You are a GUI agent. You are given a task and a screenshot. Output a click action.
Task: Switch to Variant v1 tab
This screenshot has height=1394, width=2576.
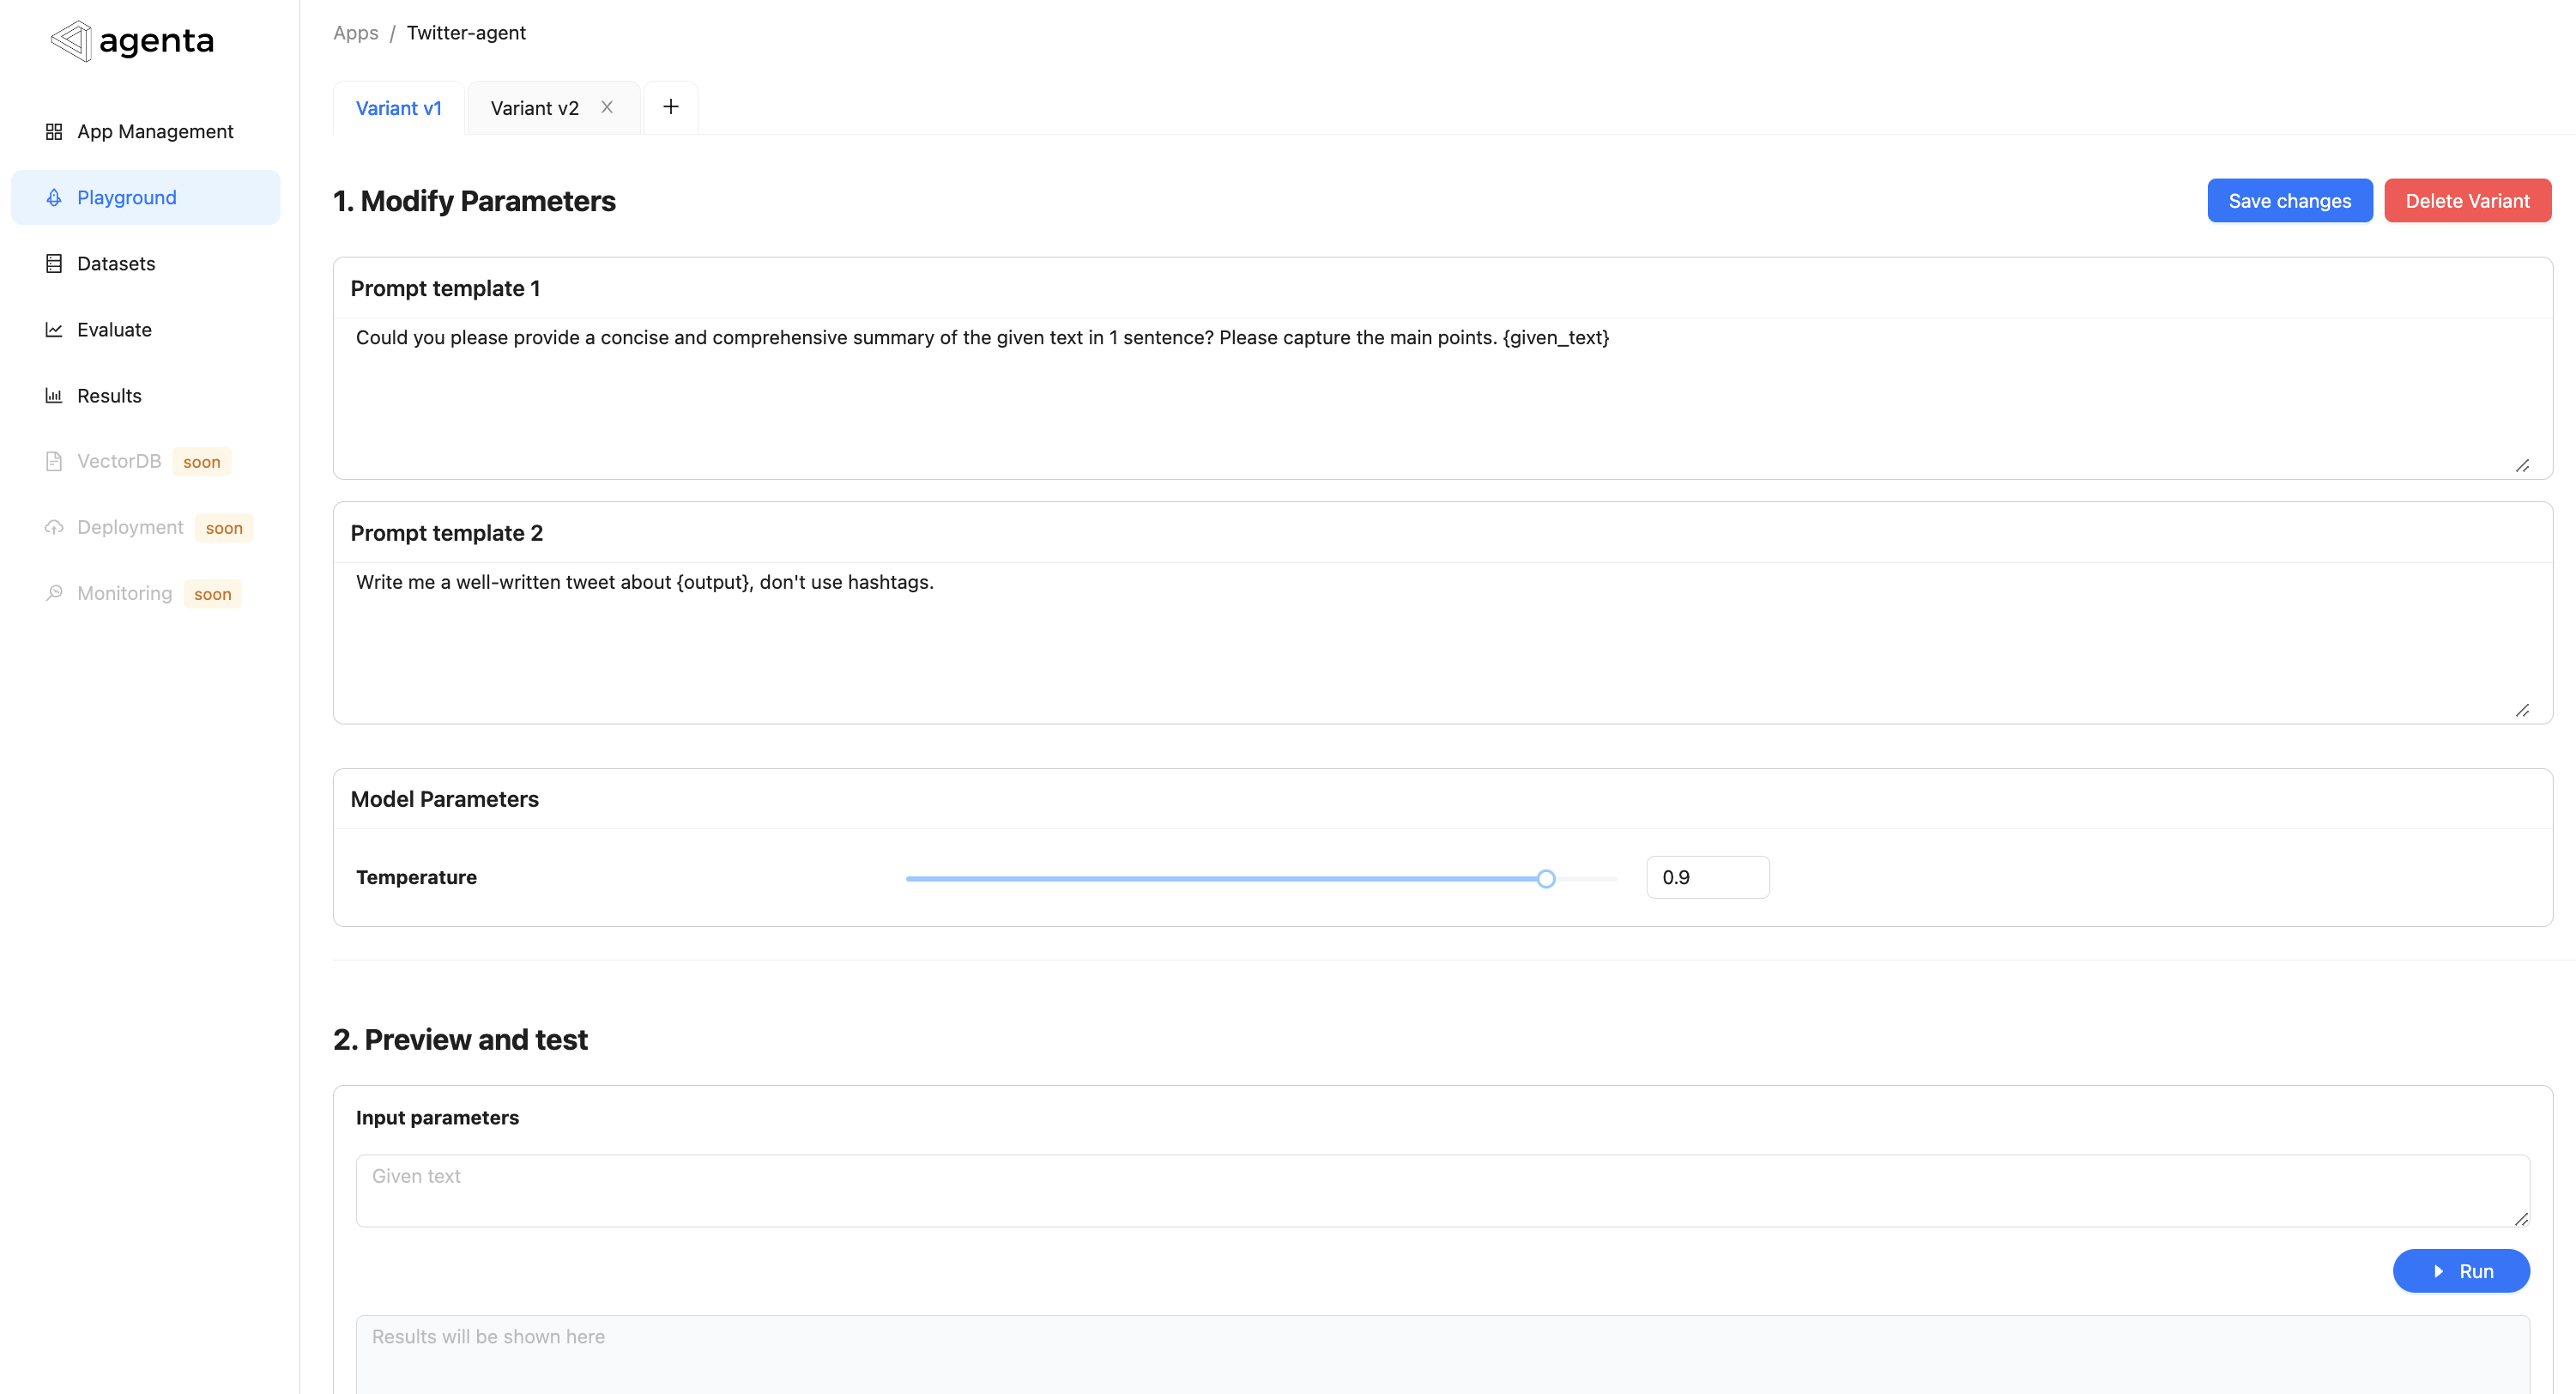[398, 108]
